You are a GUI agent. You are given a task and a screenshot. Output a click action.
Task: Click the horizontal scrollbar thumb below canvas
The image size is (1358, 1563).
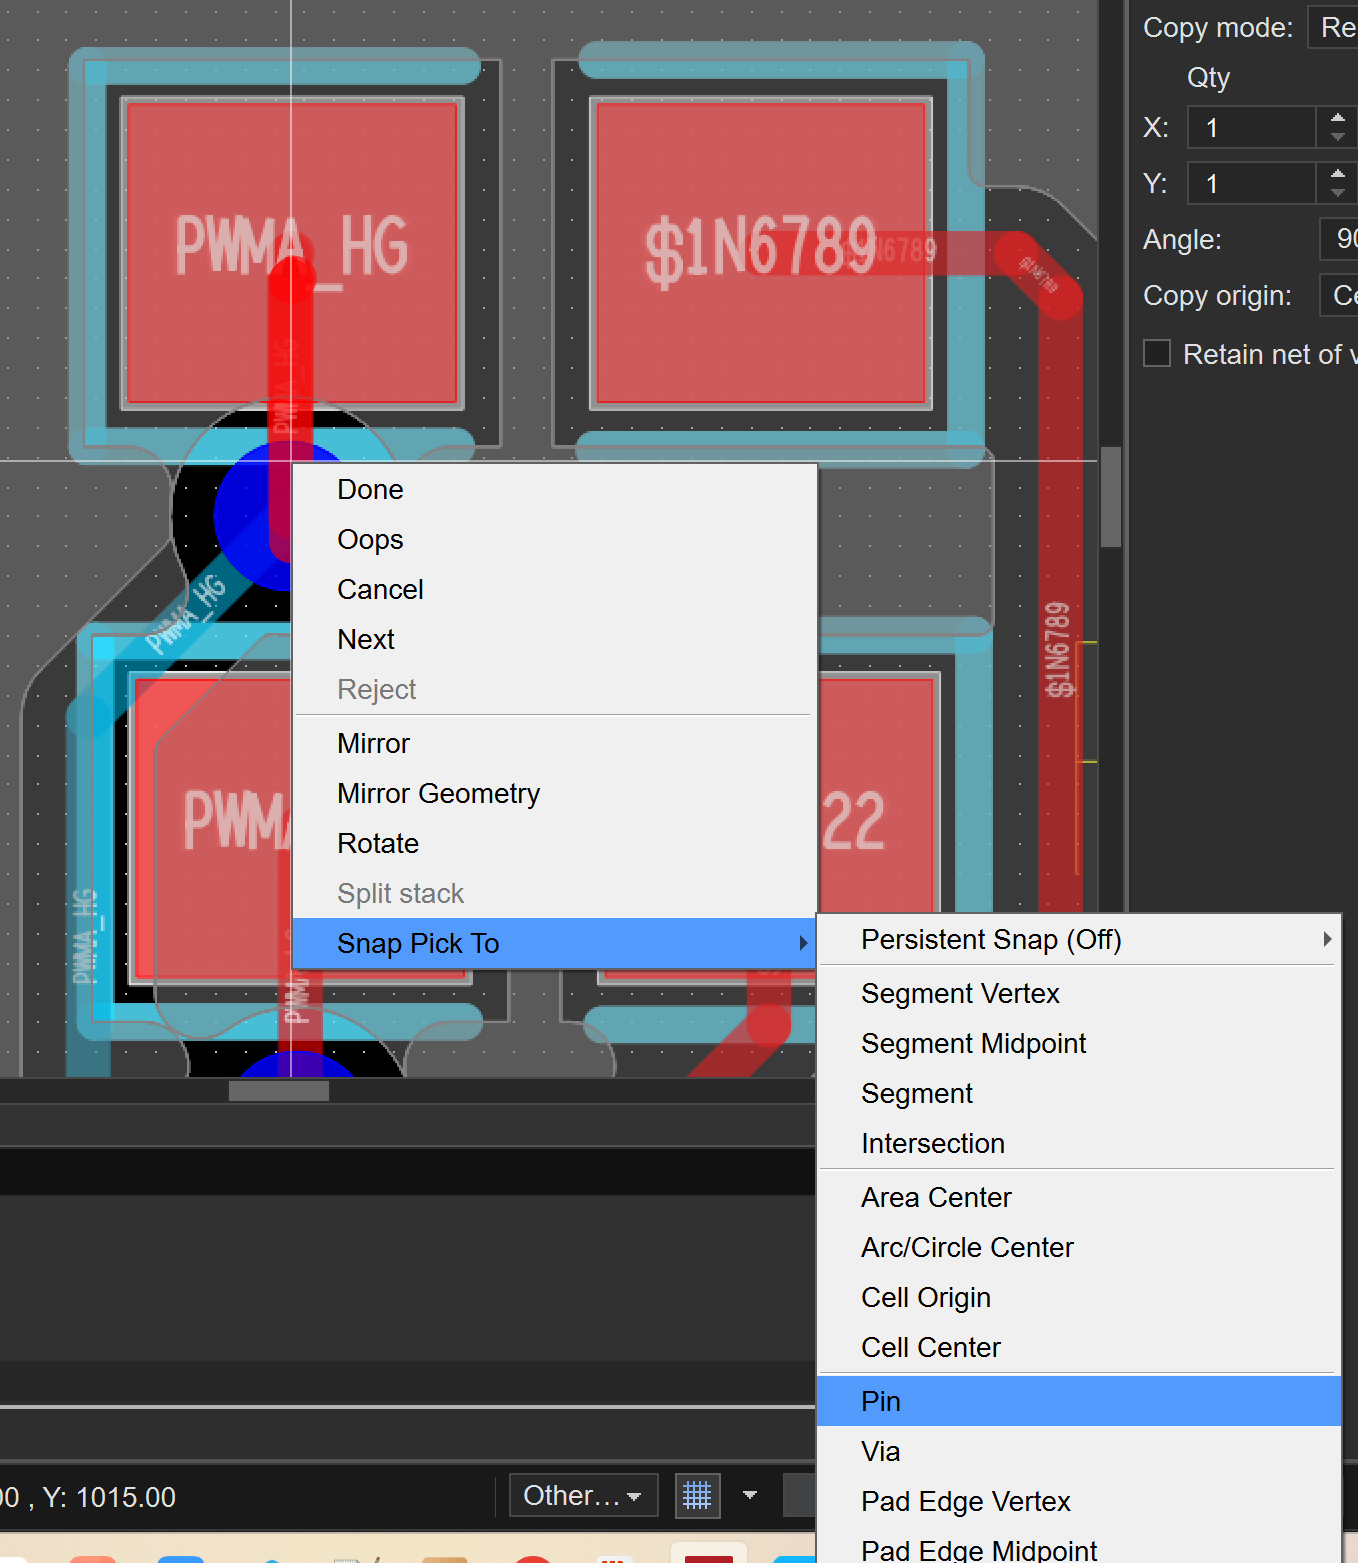pos(278,1091)
